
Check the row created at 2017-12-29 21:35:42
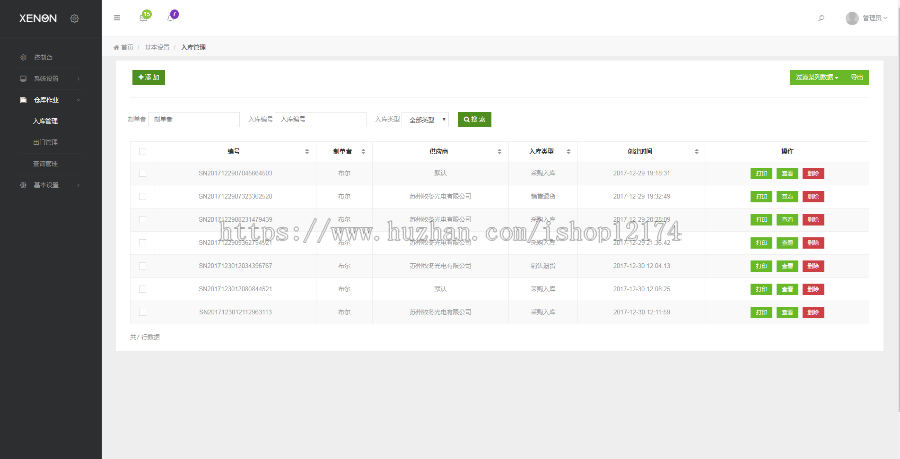(142, 243)
